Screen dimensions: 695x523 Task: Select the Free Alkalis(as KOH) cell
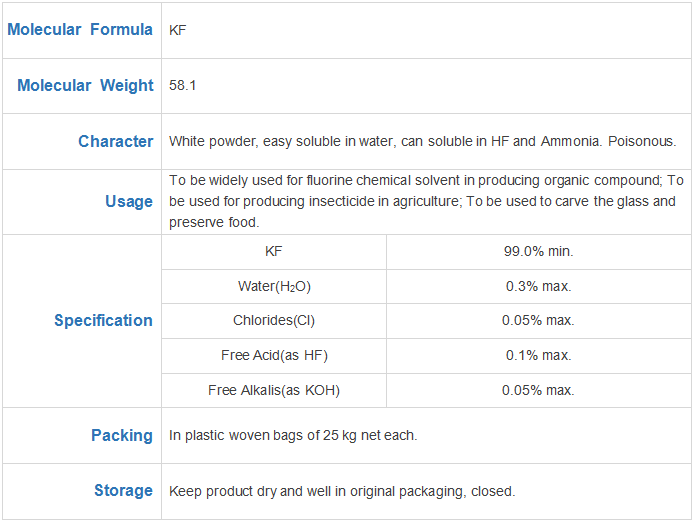point(274,390)
